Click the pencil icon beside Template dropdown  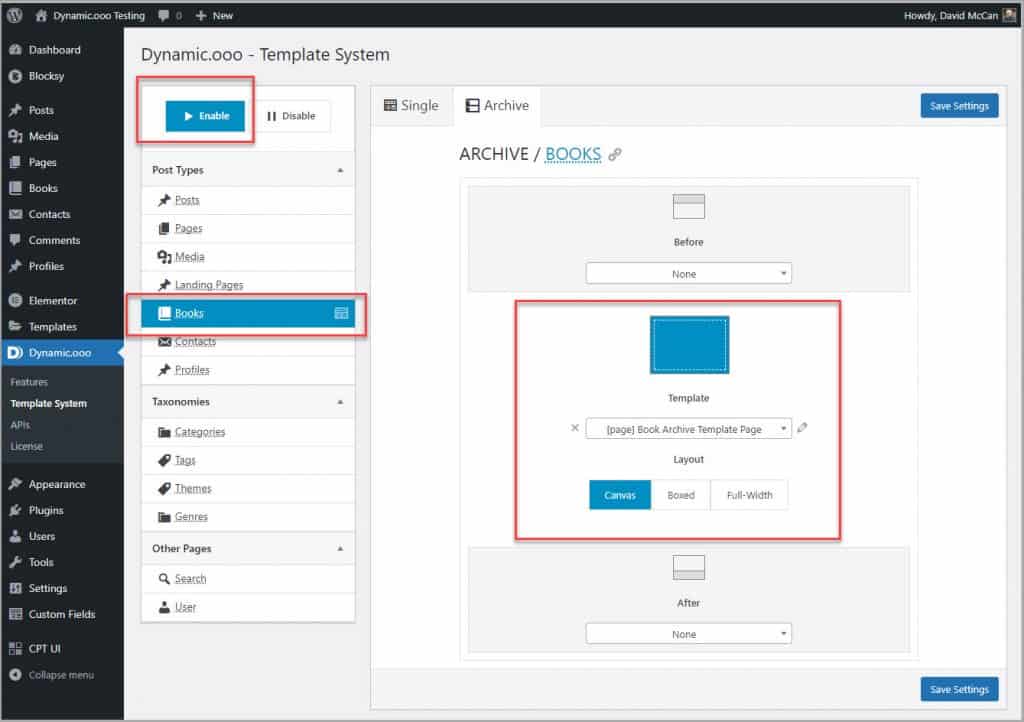pos(803,428)
